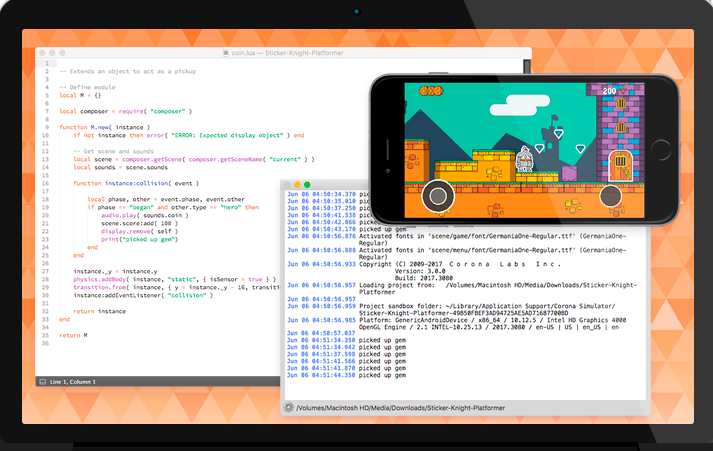The height and width of the screenshot is (451, 713).
Task: Click the print("picked up gem") line
Action: pyautogui.click(x=140, y=239)
